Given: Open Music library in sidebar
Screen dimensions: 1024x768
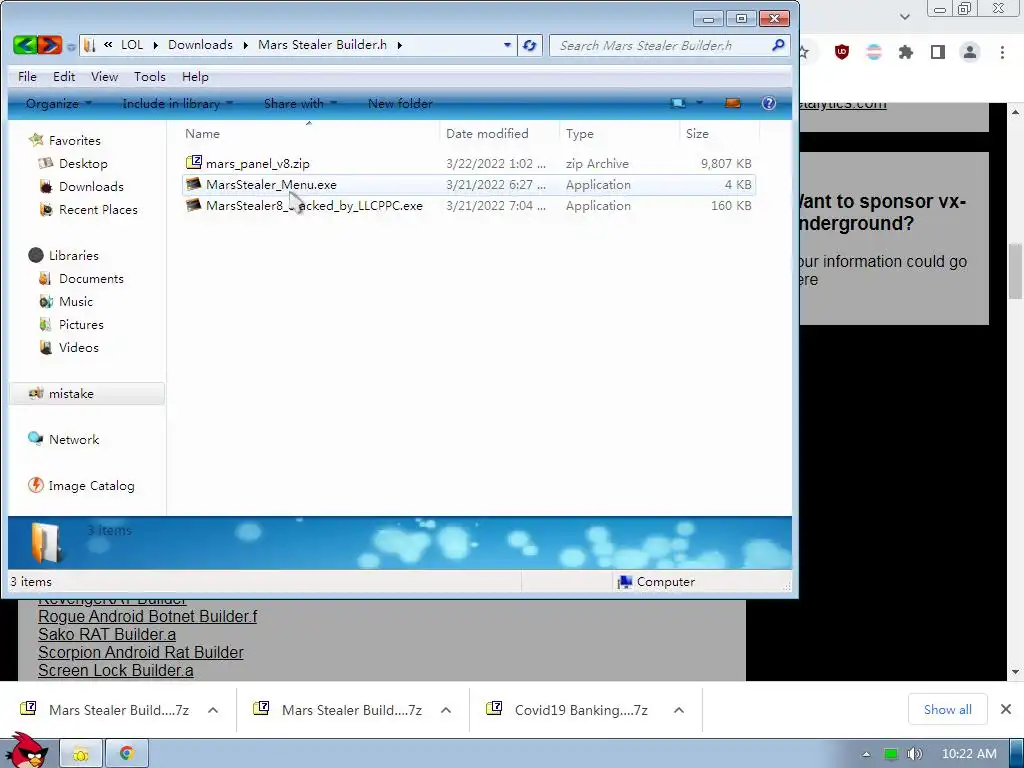Looking at the screenshot, I should click(75, 302).
